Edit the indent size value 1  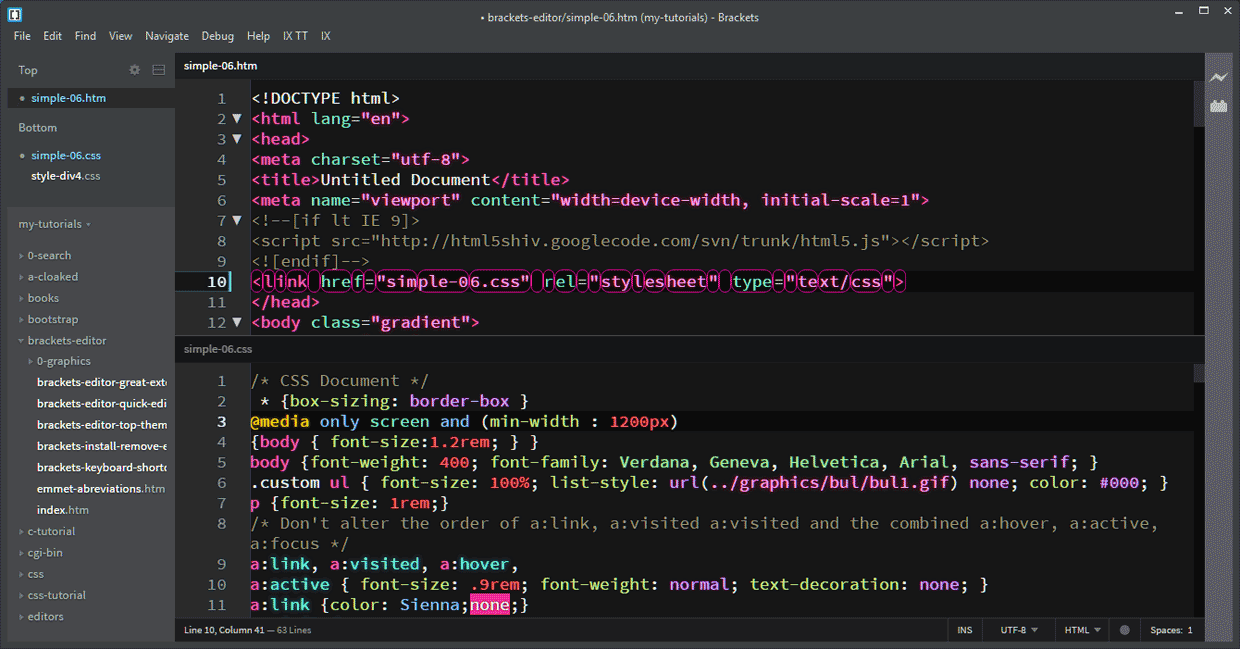click(x=1190, y=631)
